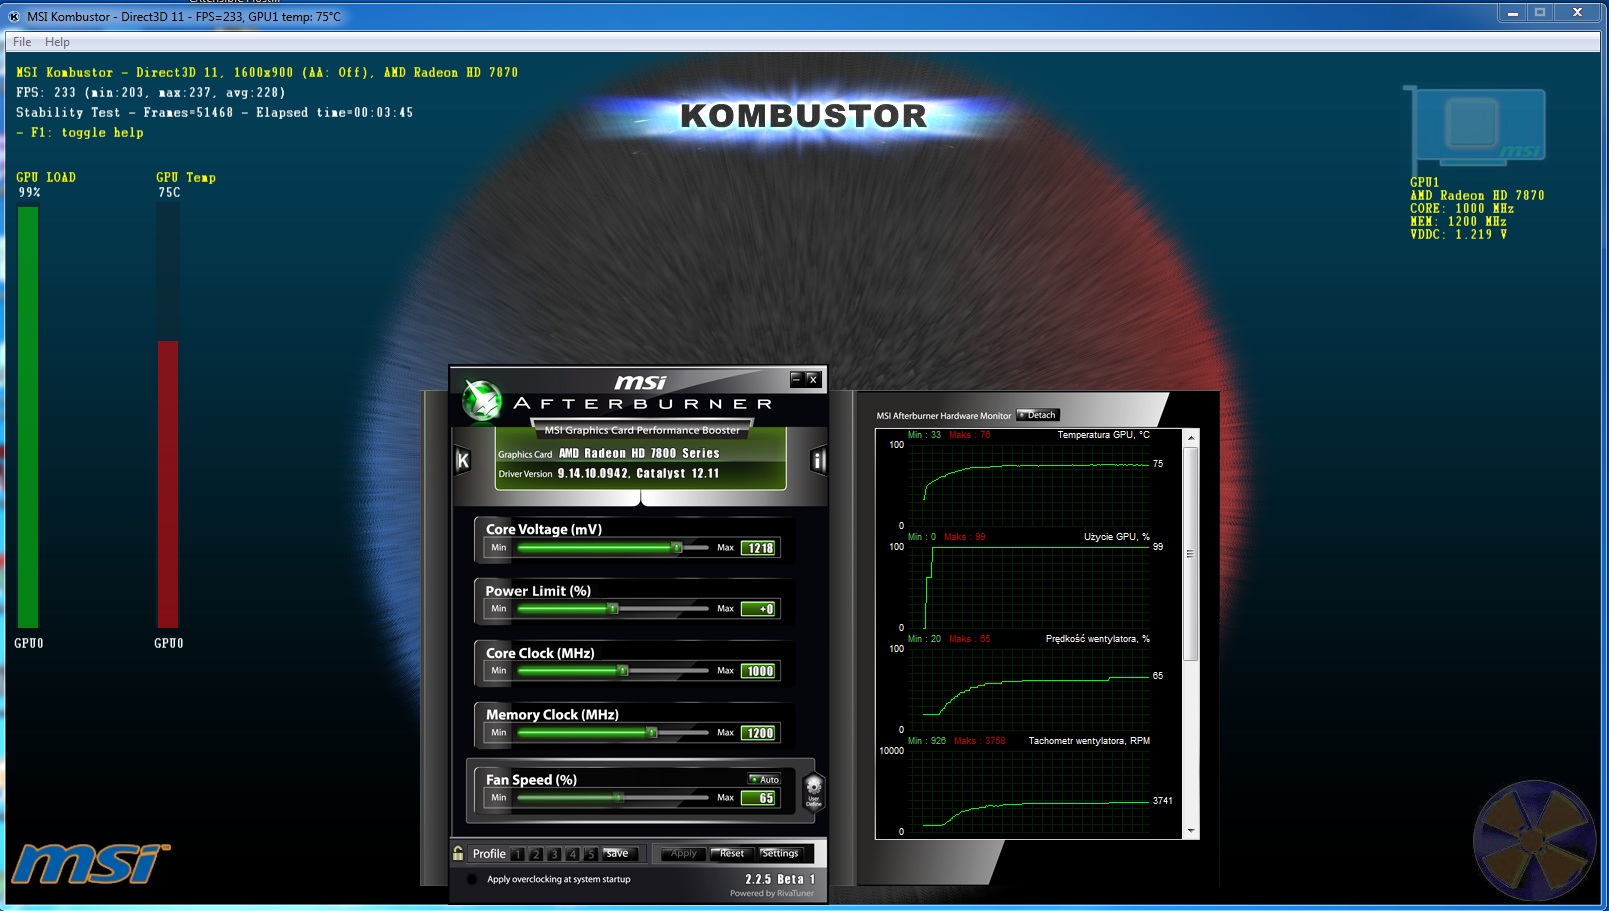The image size is (1609, 911).
Task: Open the File menu in Kombustor
Action: coord(22,42)
